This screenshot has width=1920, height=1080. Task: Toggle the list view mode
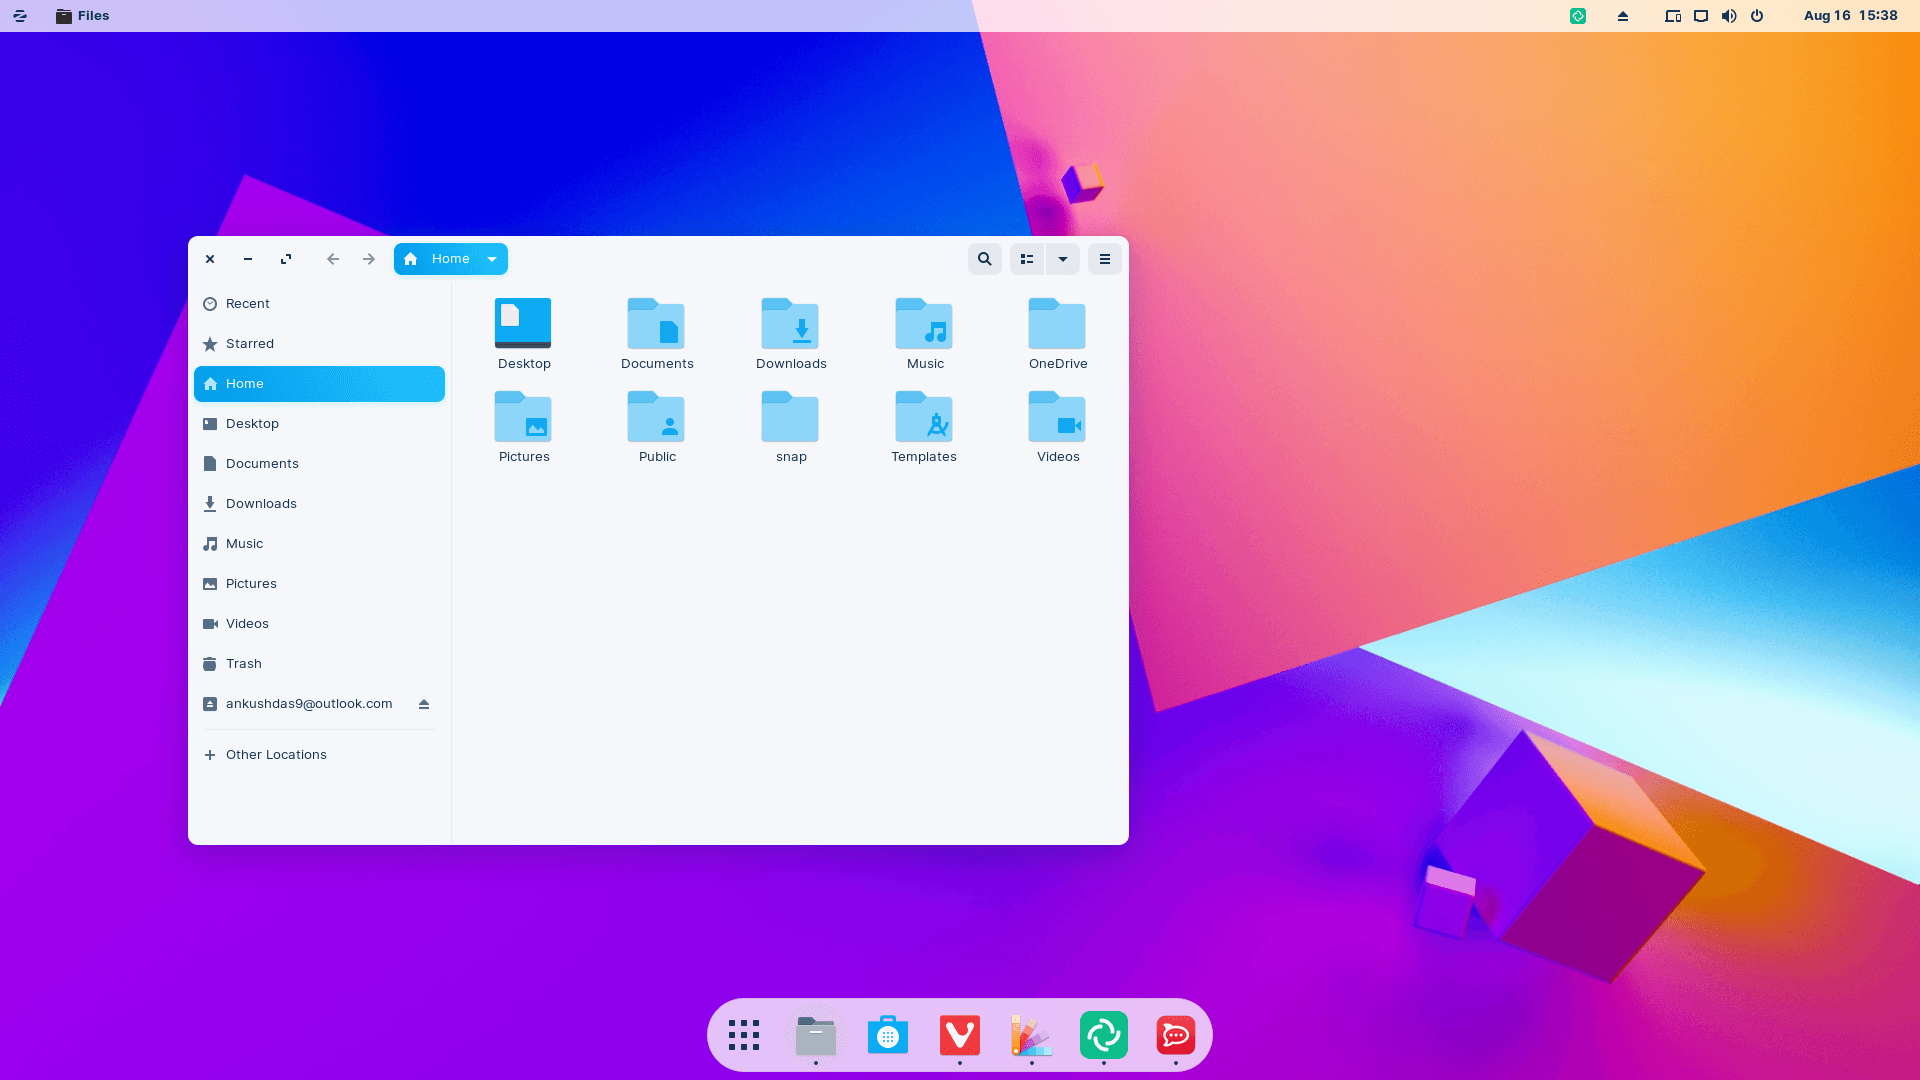1027,258
